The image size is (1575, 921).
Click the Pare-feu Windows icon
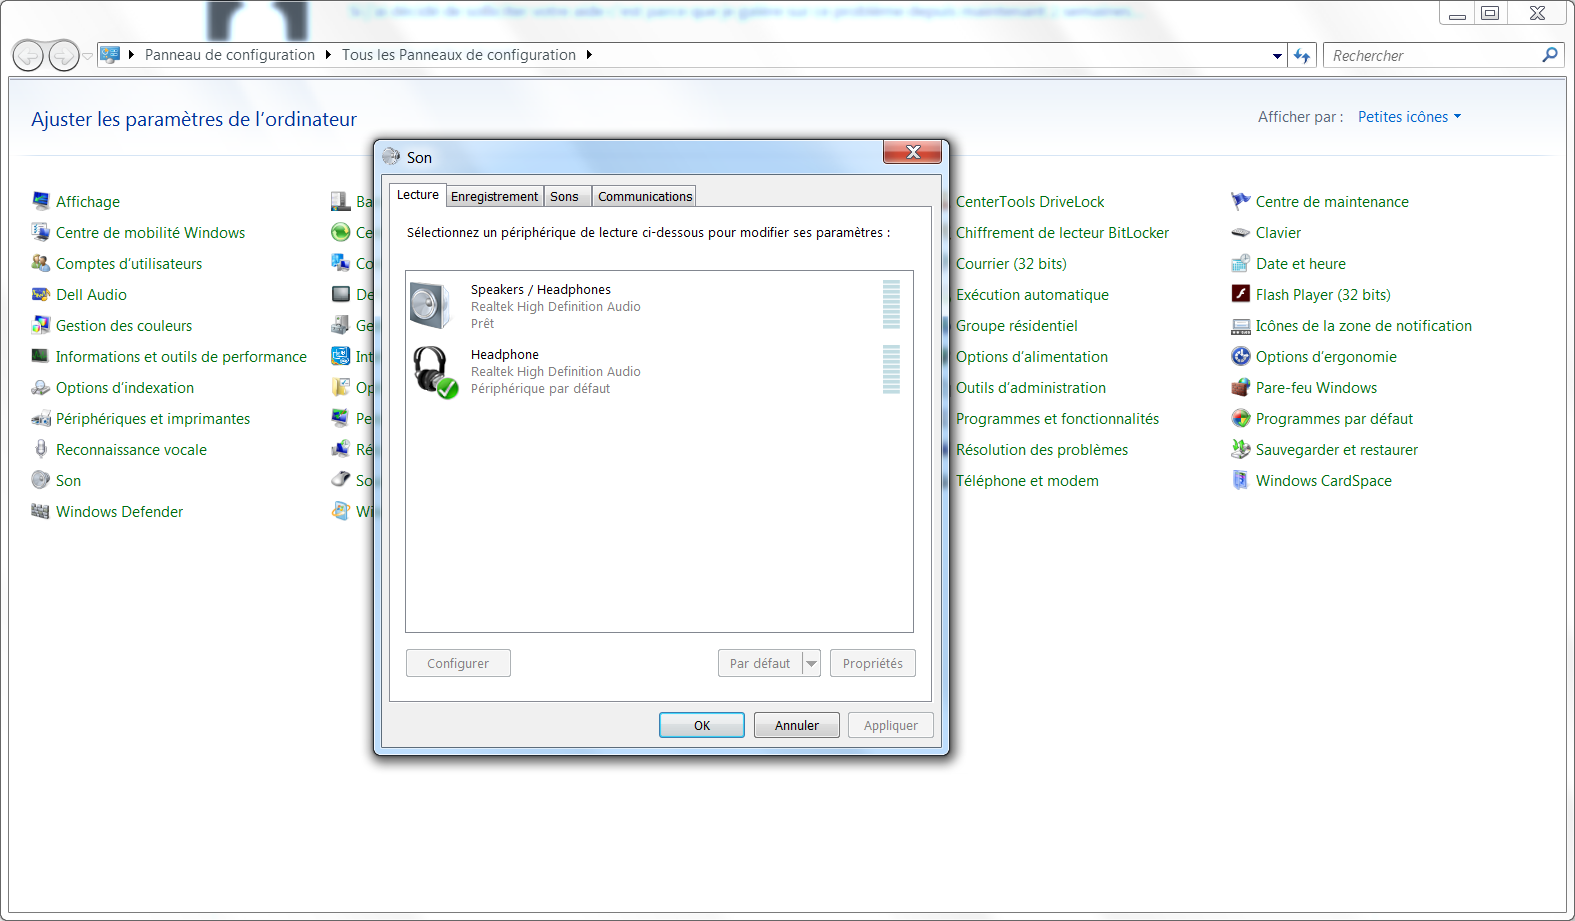click(x=1240, y=387)
